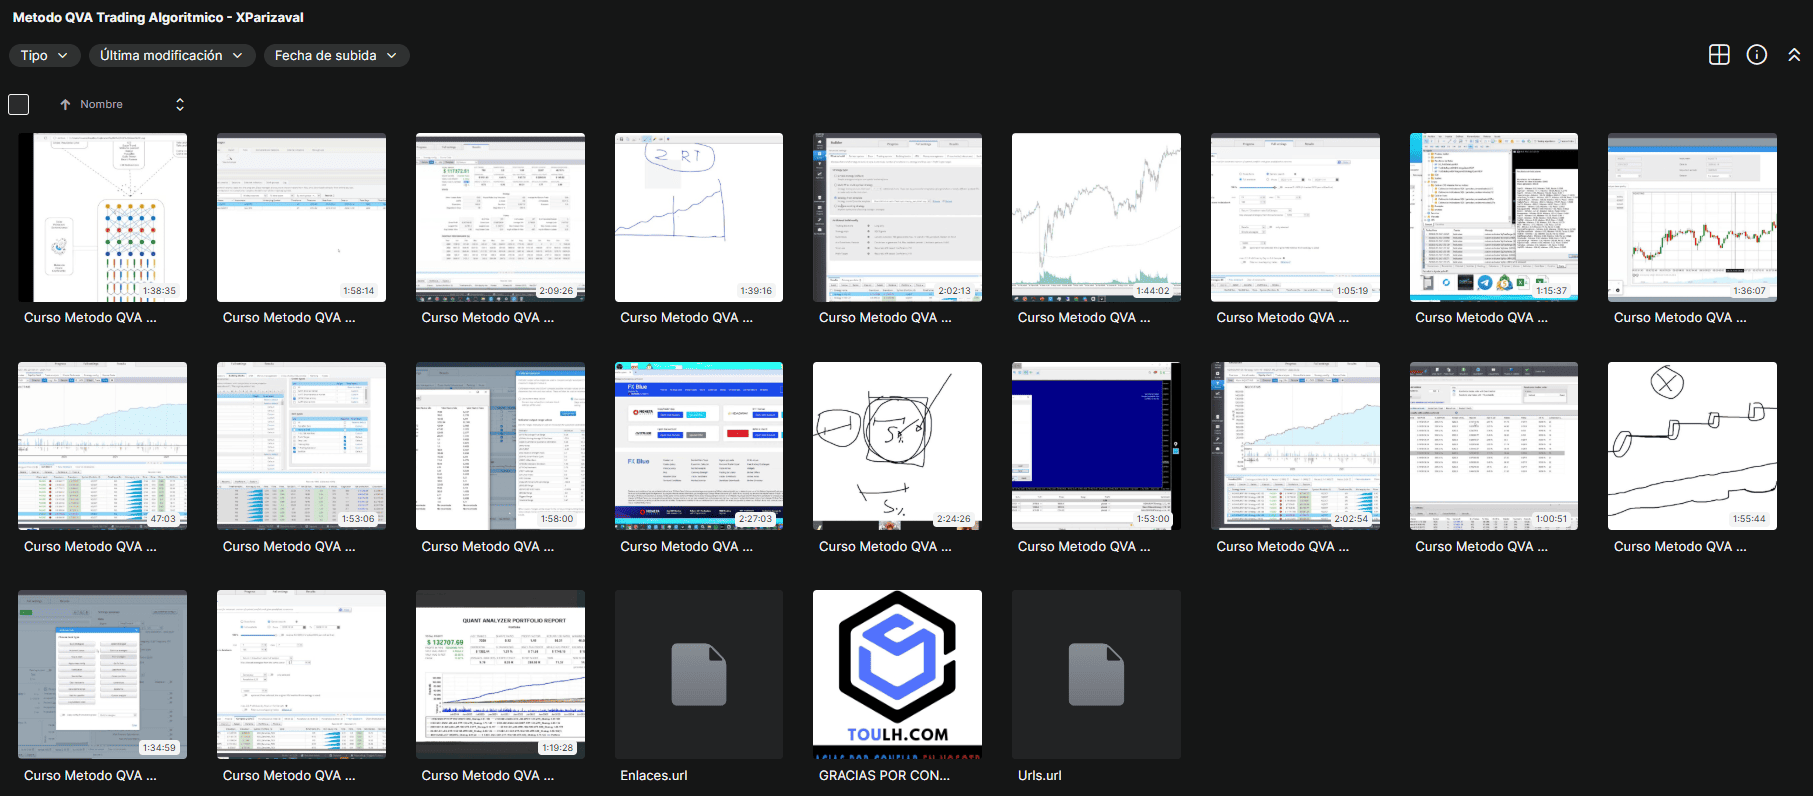Sort by the Nombre column header
The image size is (1813, 796).
[x=101, y=105]
